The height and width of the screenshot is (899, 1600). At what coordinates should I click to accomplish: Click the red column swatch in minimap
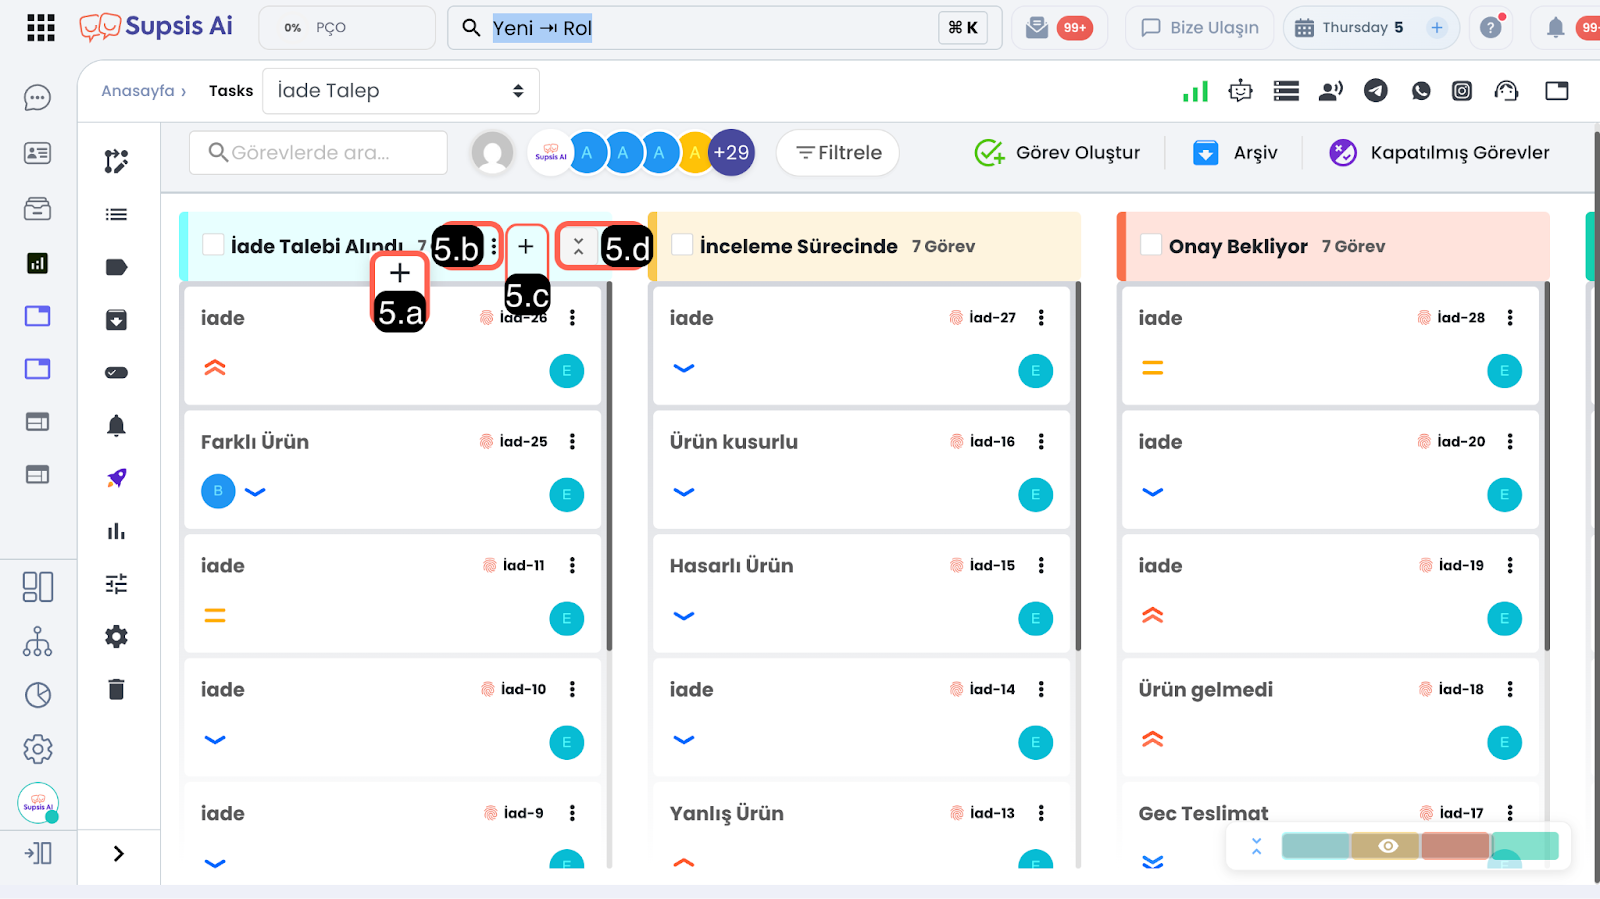click(x=1455, y=846)
